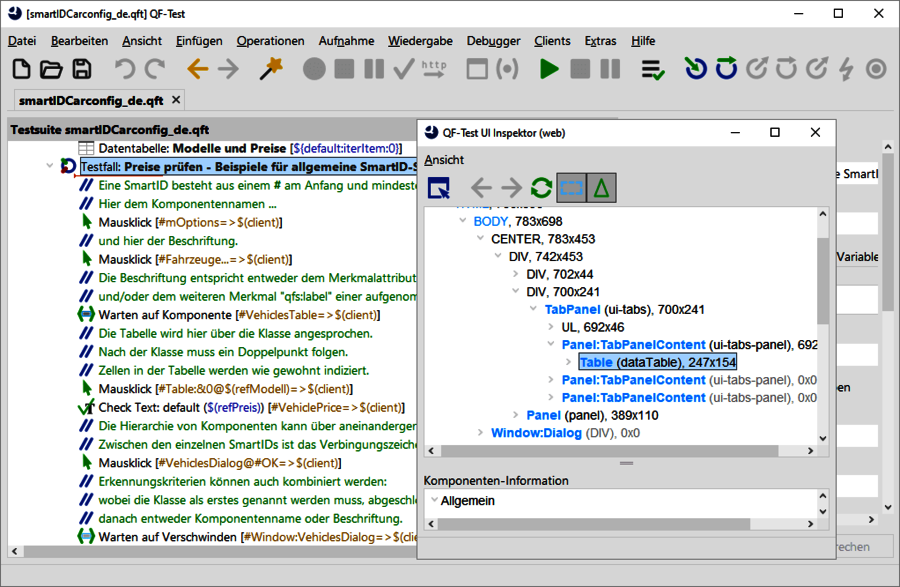This screenshot has height=587, width=900.
Task: Stop test playback in main toolbar
Action: coord(580,69)
